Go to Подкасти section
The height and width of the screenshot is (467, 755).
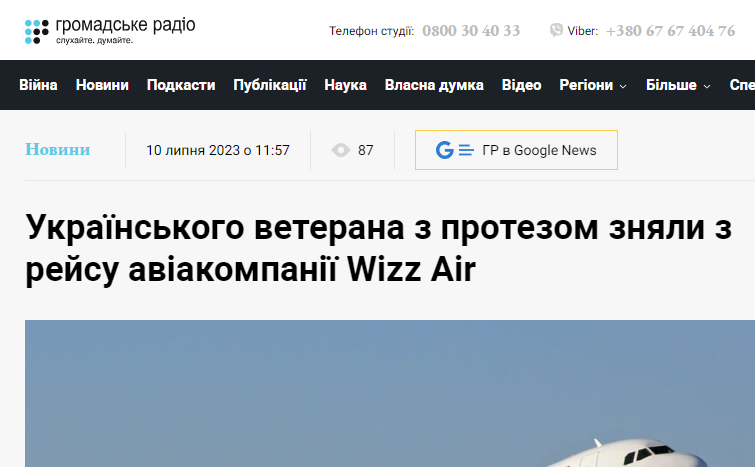(x=181, y=85)
